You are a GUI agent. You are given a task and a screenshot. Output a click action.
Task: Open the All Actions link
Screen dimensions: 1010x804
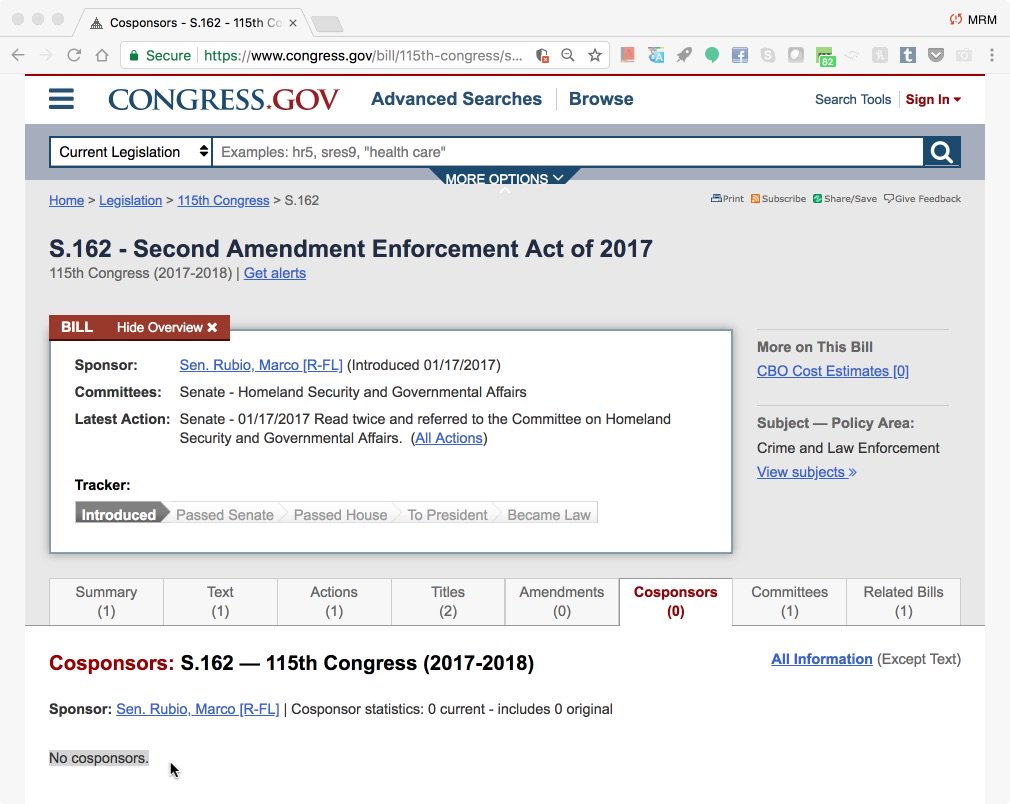pos(449,438)
